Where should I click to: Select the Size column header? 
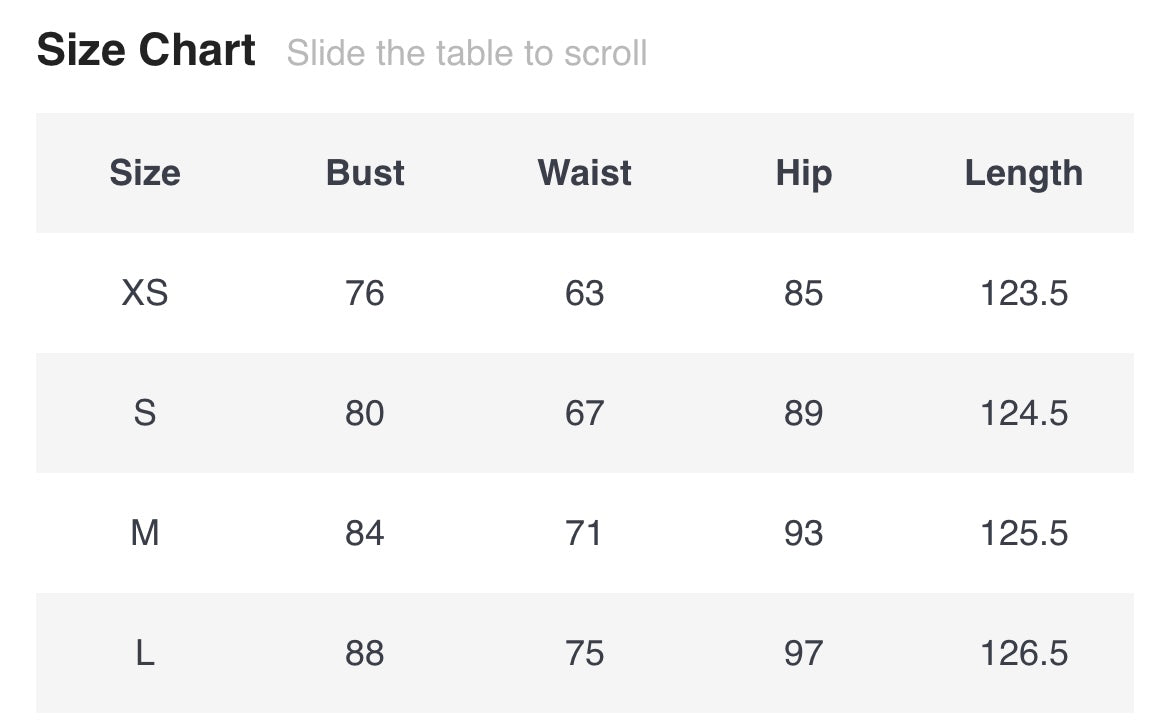tap(145, 173)
